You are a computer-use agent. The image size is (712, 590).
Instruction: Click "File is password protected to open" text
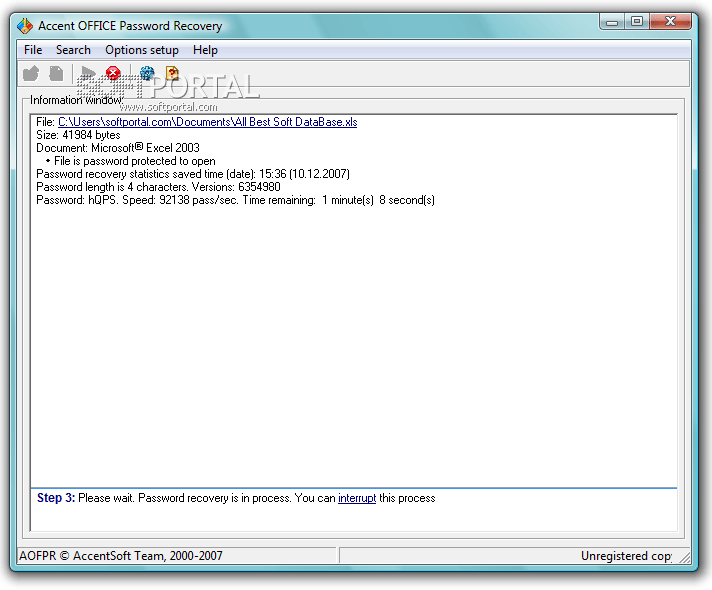coord(134,161)
